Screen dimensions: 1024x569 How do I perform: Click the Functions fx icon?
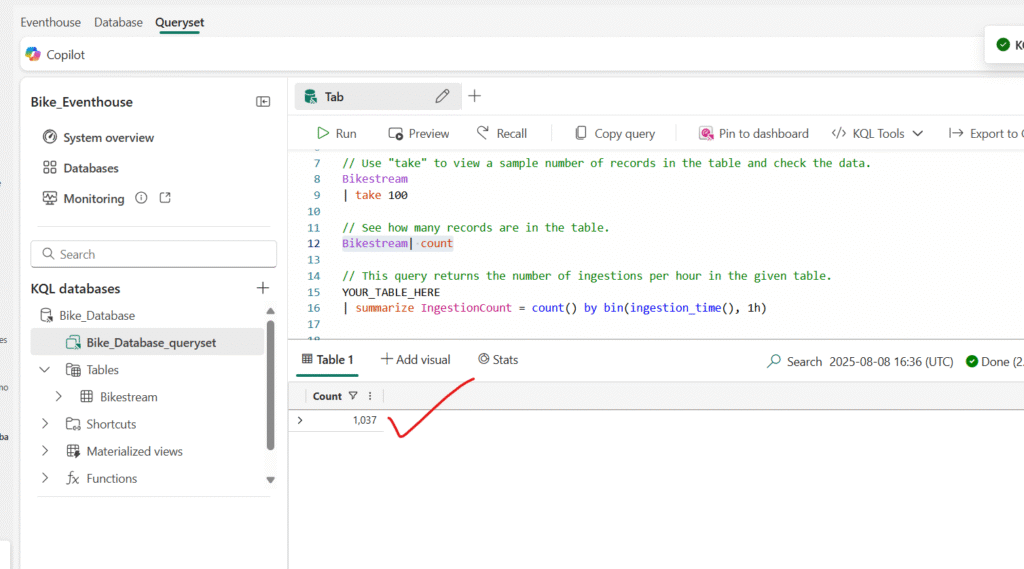tap(72, 478)
